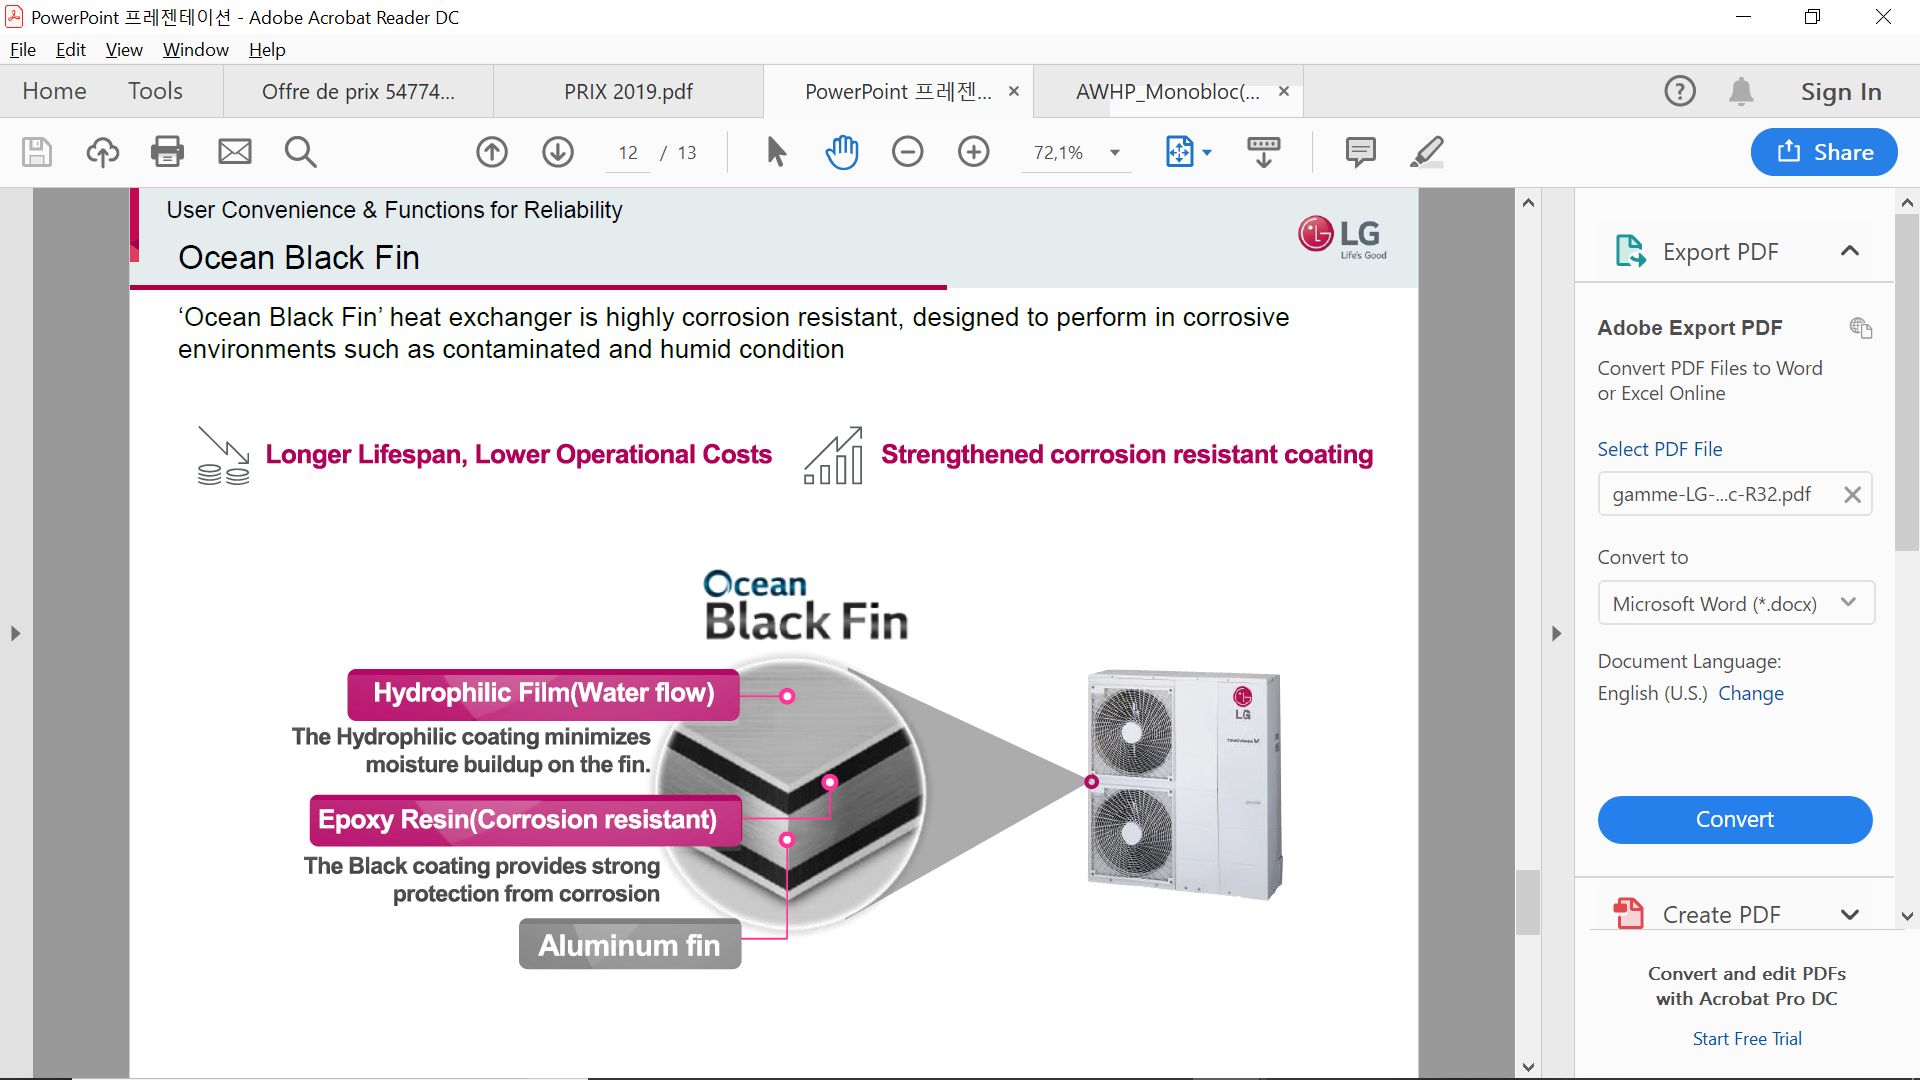
Task: Collapse the right tools pane
Action: click(1556, 633)
